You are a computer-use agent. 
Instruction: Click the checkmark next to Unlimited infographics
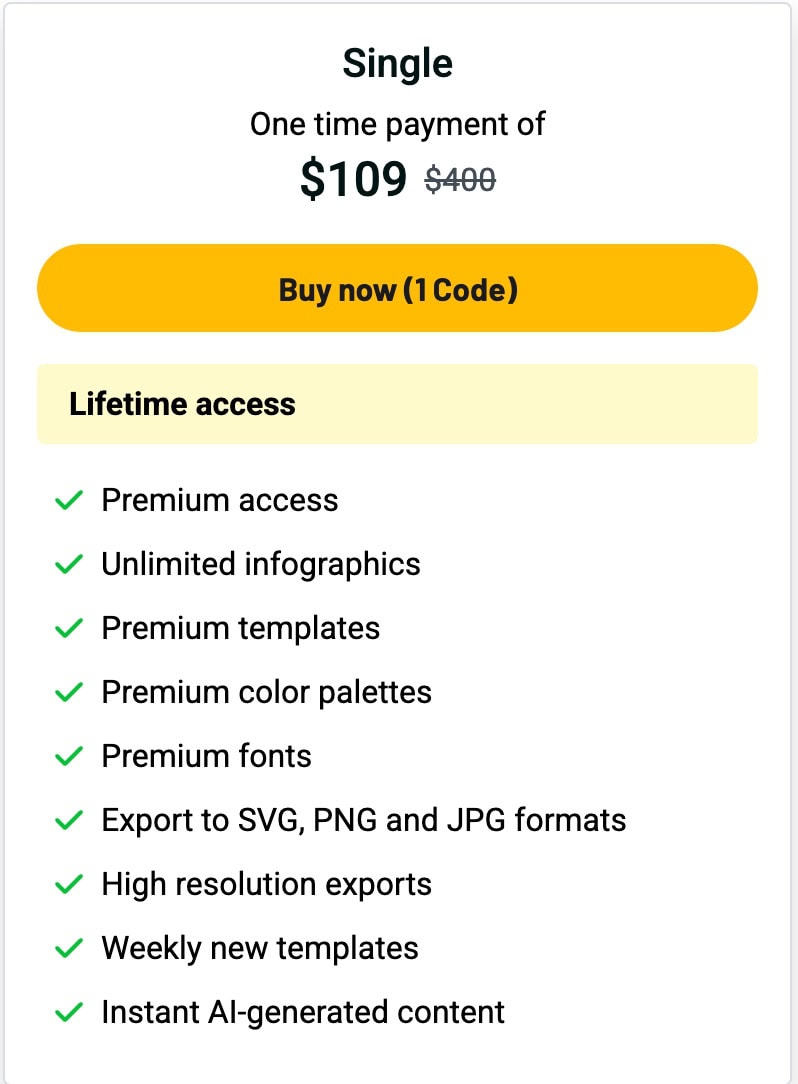[x=68, y=564]
